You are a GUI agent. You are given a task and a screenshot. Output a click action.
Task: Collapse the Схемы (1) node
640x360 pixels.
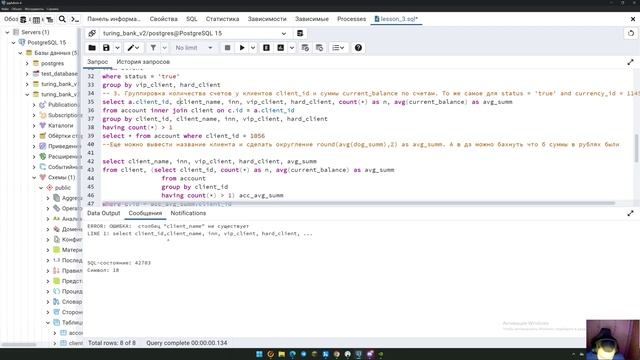(x=34, y=178)
